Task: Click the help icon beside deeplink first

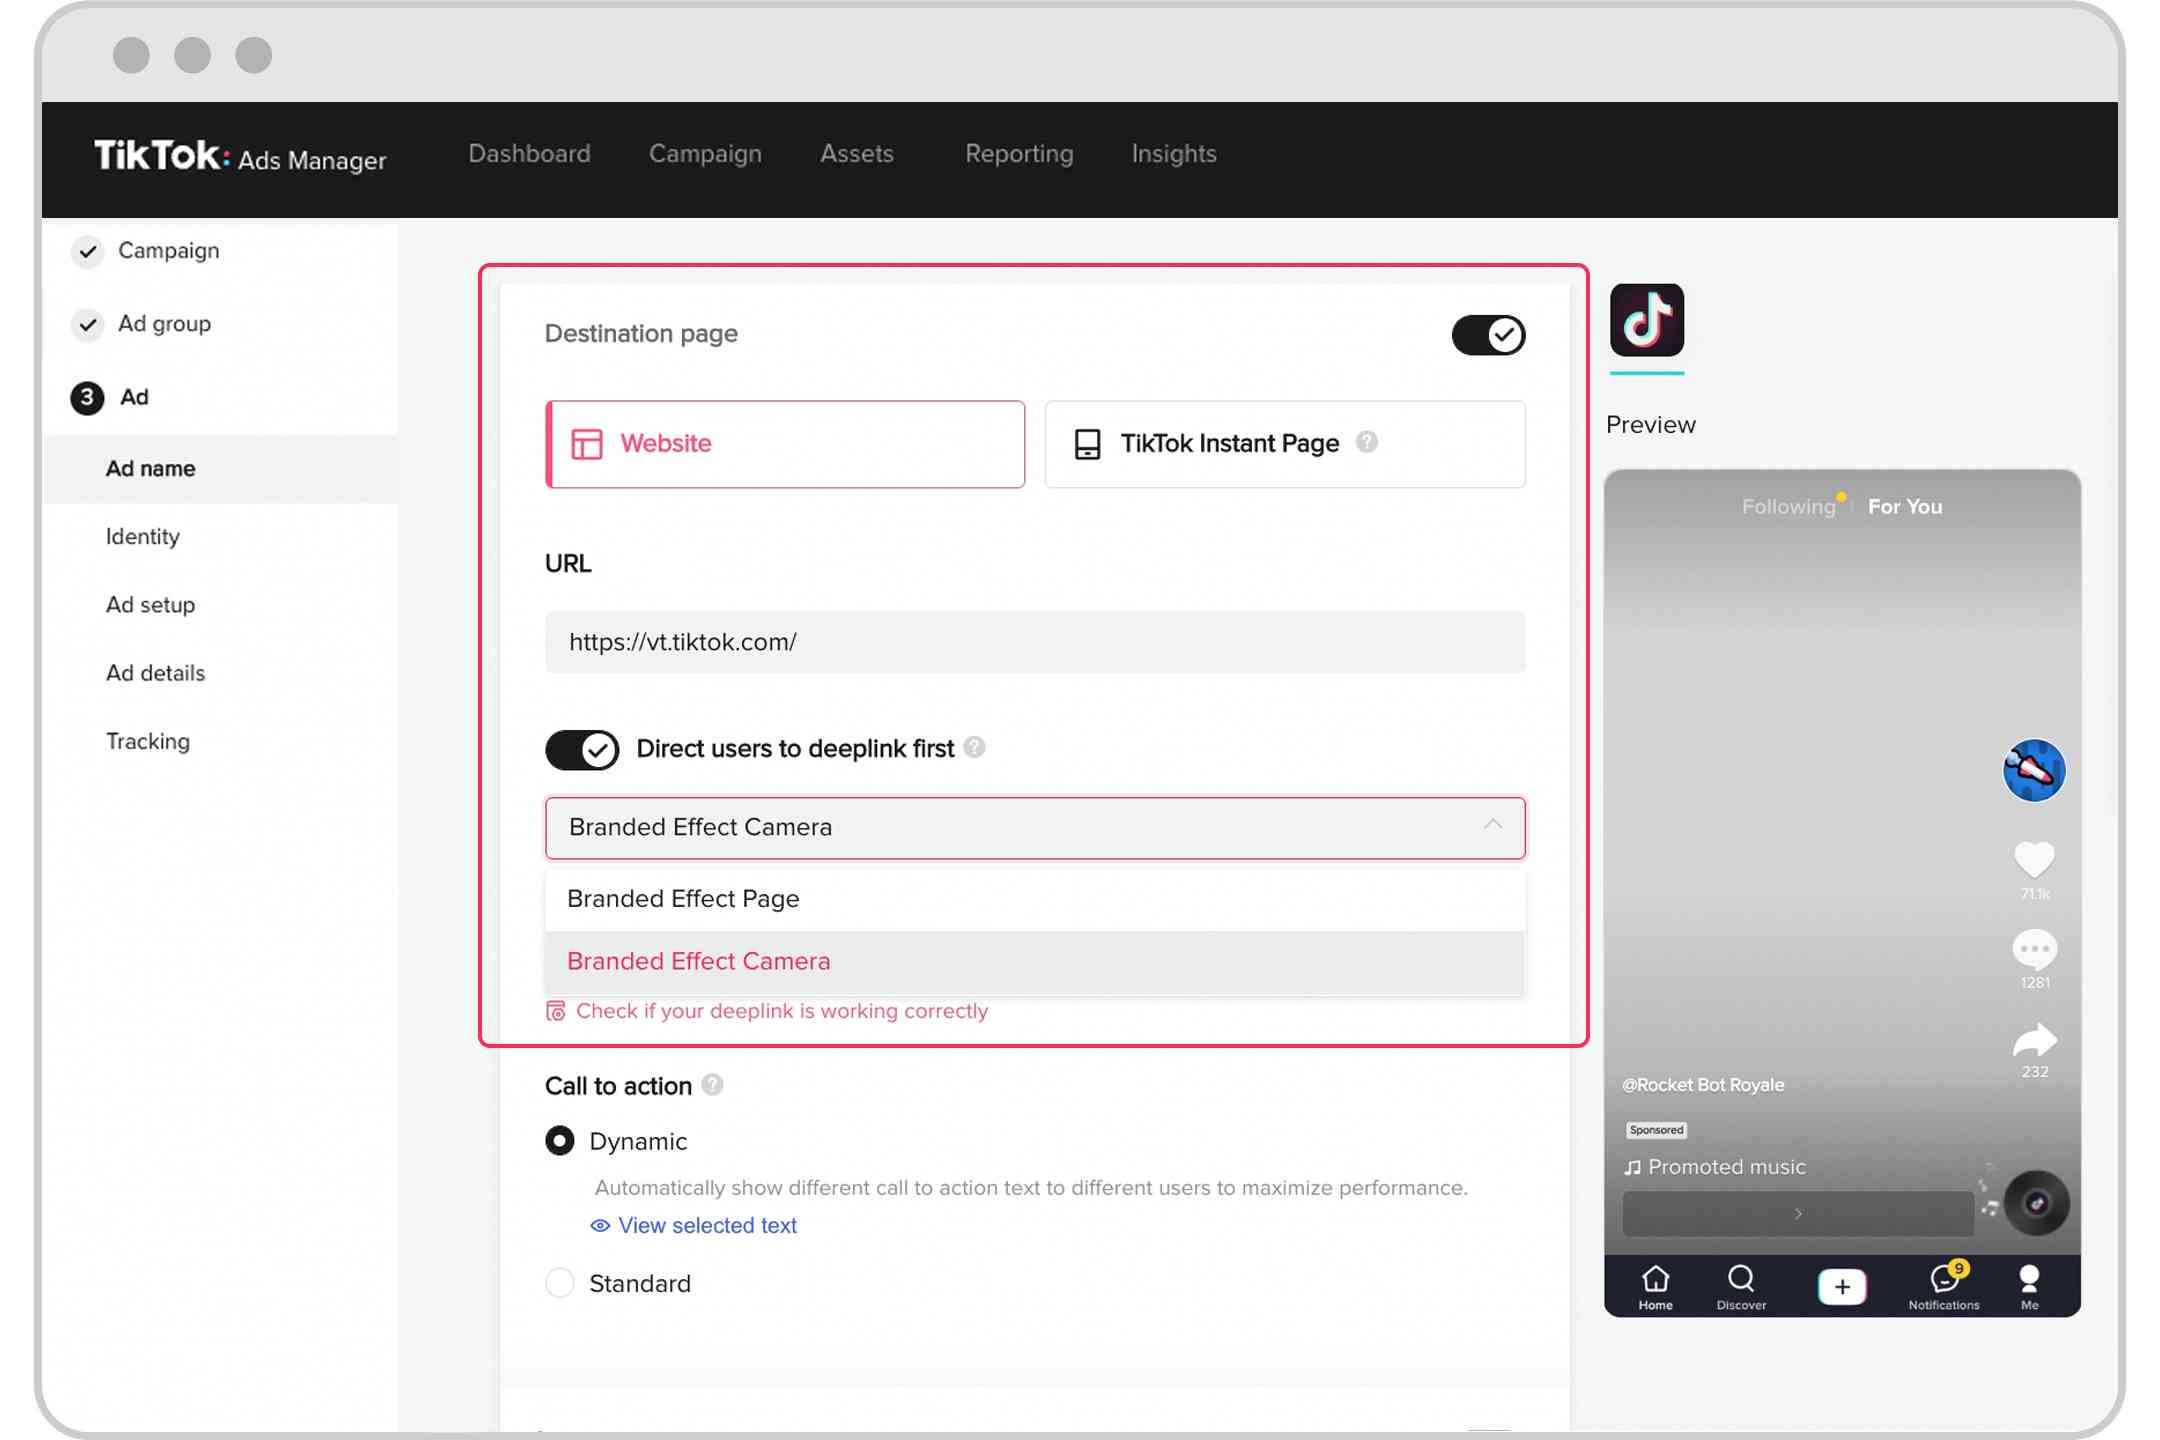Action: coord(974,747)
